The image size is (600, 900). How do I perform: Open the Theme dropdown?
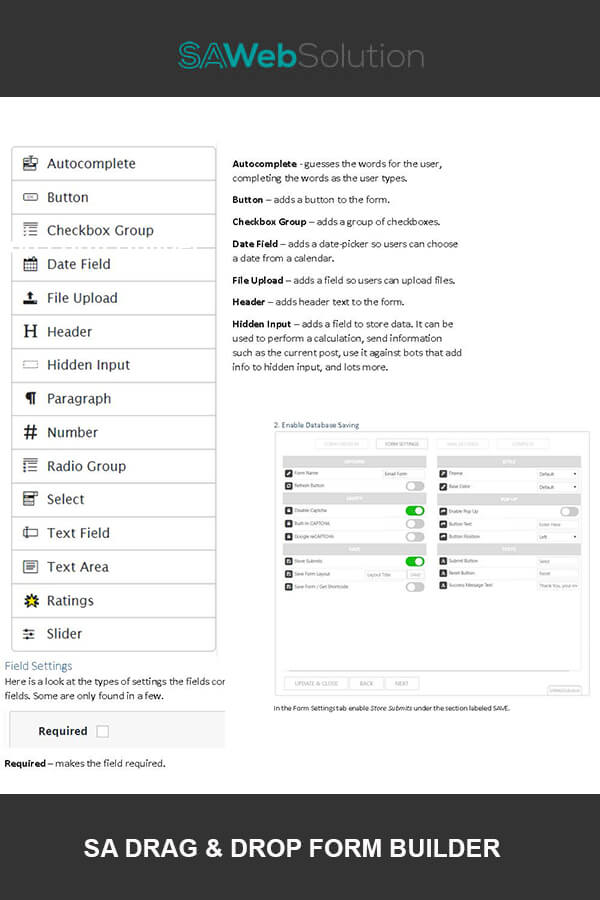tap(558, 474)
